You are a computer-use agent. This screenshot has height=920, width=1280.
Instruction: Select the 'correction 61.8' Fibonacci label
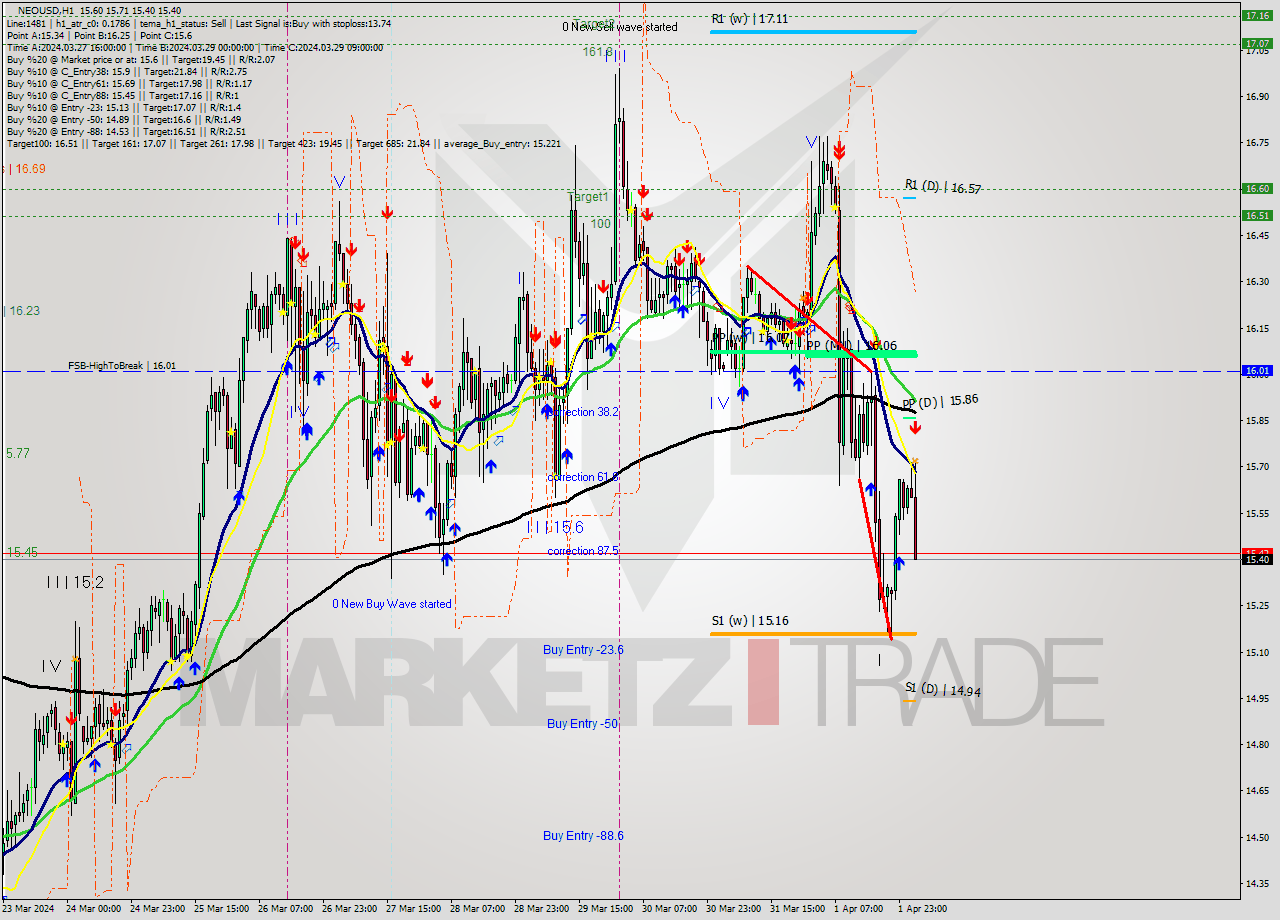coord(583,477)
